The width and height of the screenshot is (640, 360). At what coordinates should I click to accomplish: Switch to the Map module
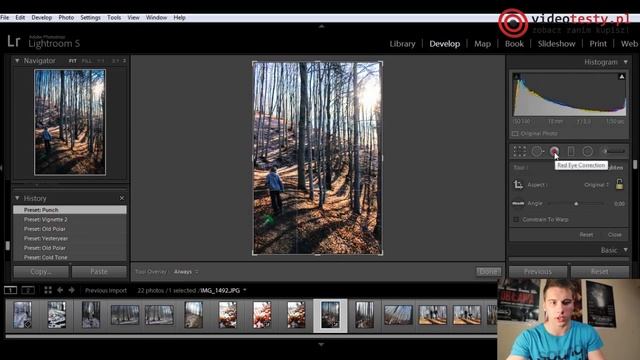pos(482,44)
